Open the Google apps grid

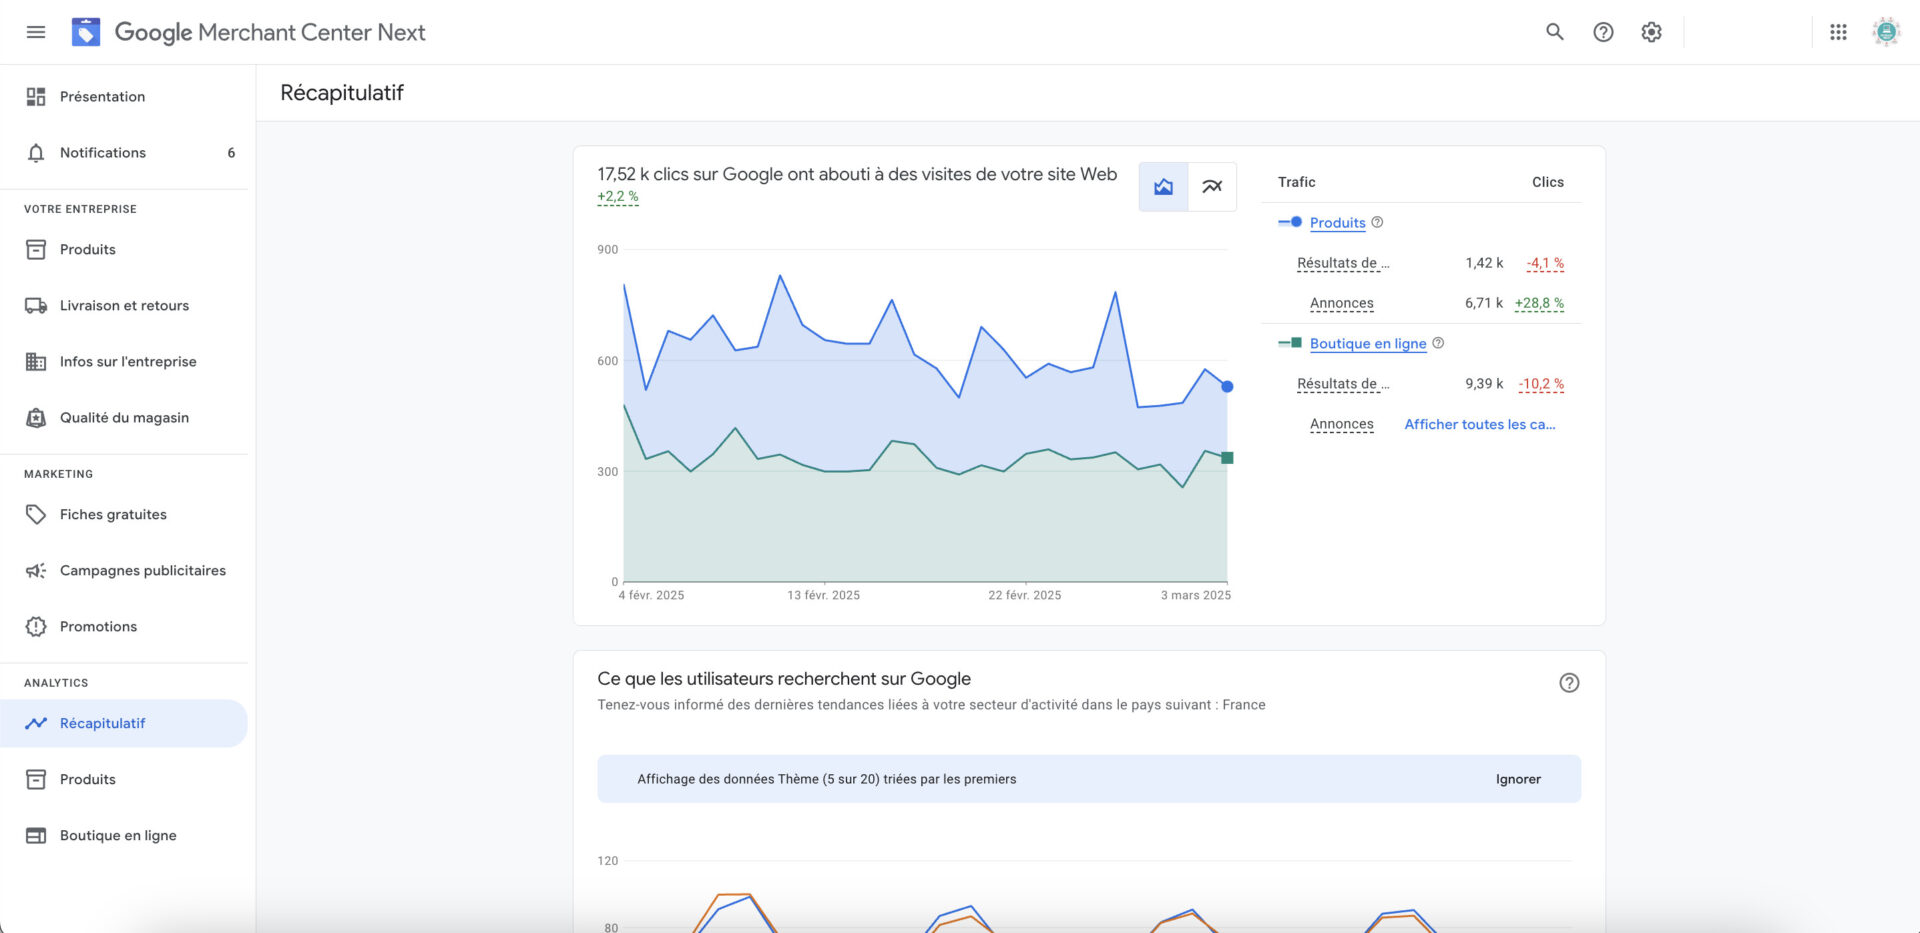1838,32
